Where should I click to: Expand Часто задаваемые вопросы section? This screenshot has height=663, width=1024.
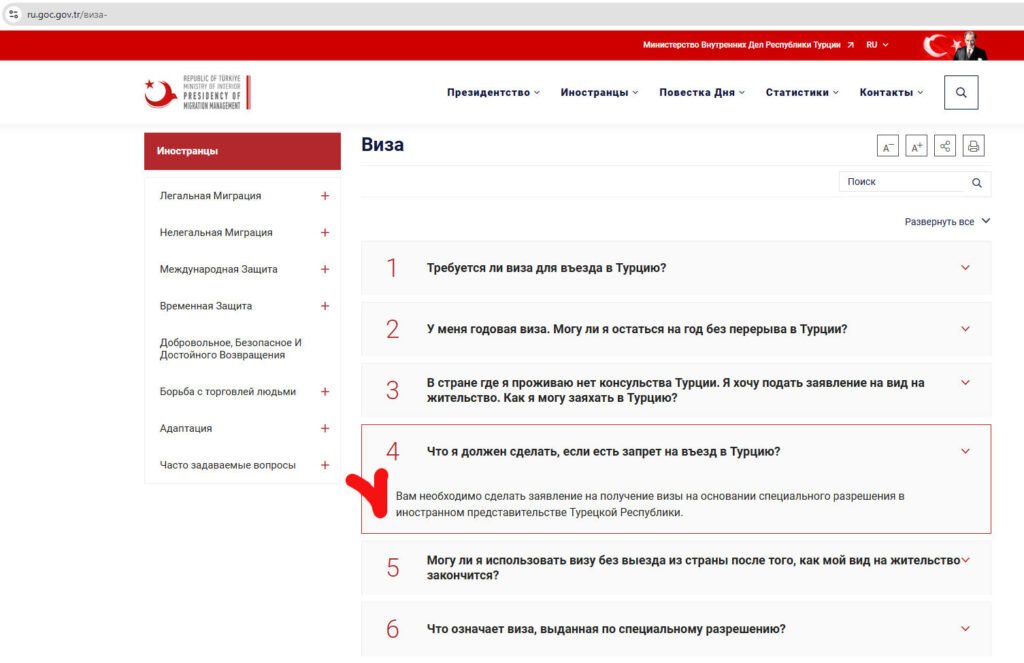324,465
